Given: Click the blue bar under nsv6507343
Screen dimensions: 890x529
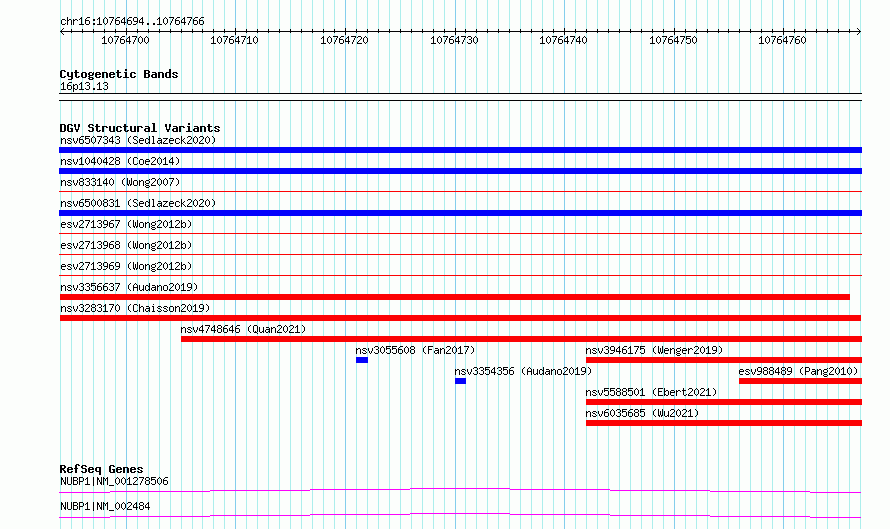Looking at the screenshot, I should tap(460, 150).
